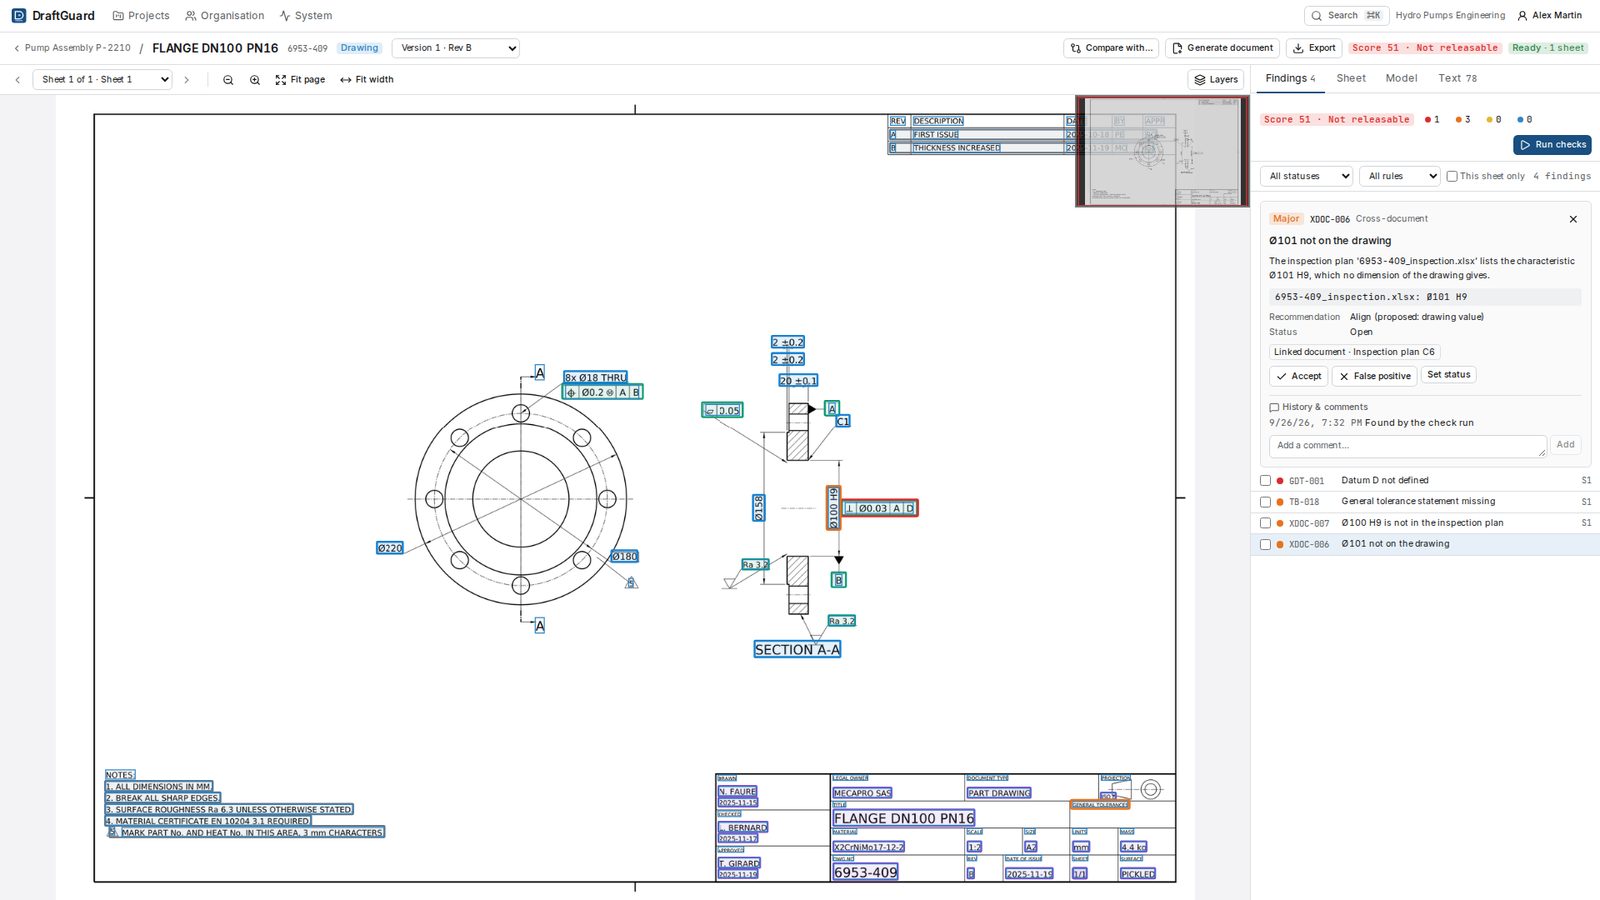The height and width of the screenshot is (900, 1600).
Task: Zoom in the drawing view
Action: [255, 80]
